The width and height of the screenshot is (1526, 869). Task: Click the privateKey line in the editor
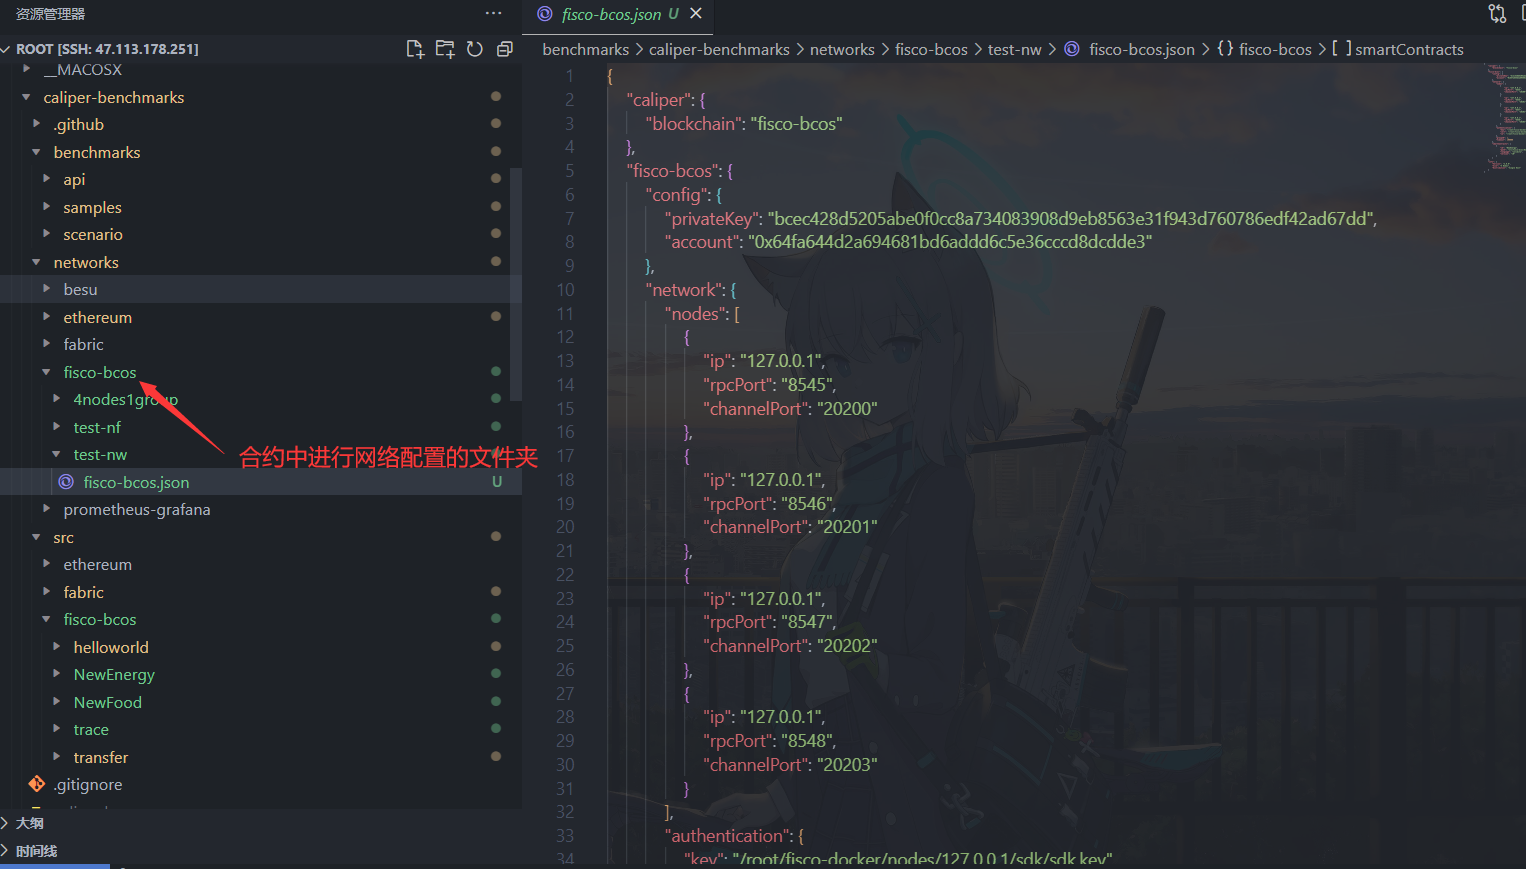pyautogui.click(x=1020, y=218)
